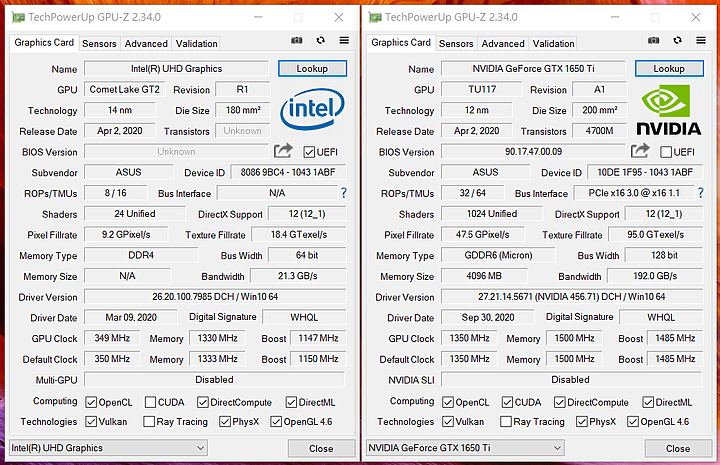Open hamburger menu in Intel GPU-Z window

(344, 40)
